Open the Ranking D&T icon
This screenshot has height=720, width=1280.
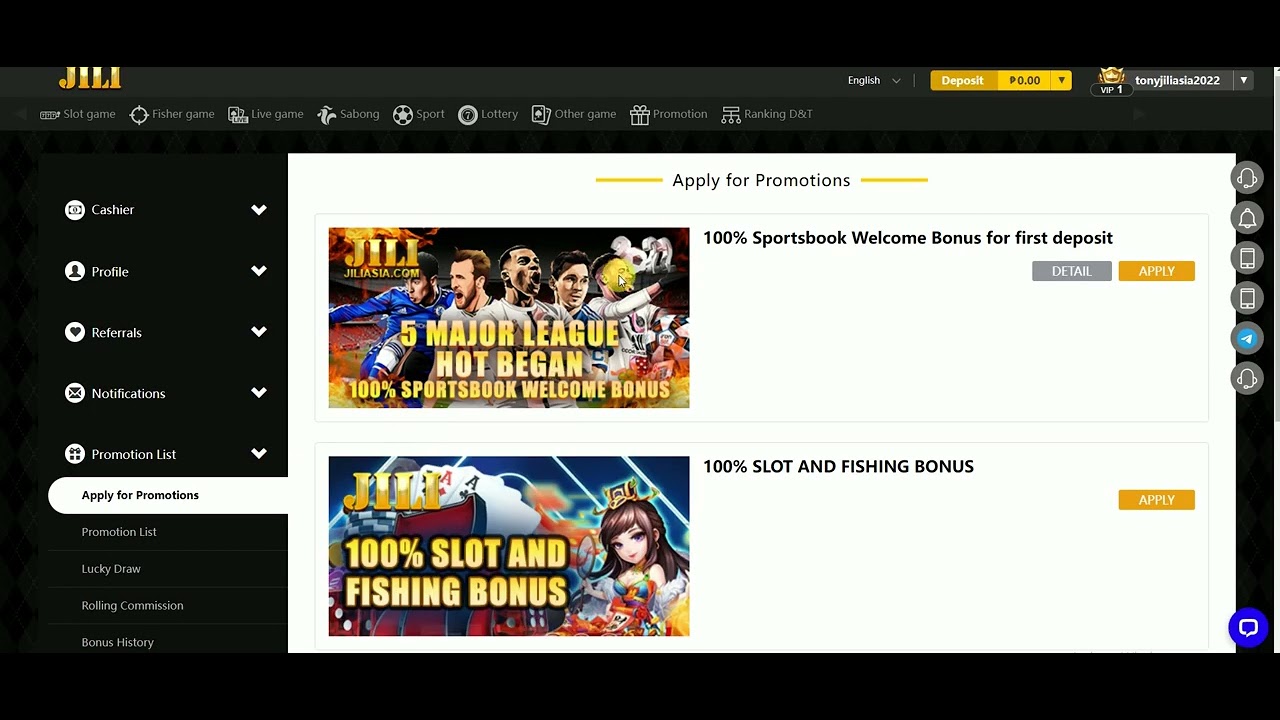(731, 115)
